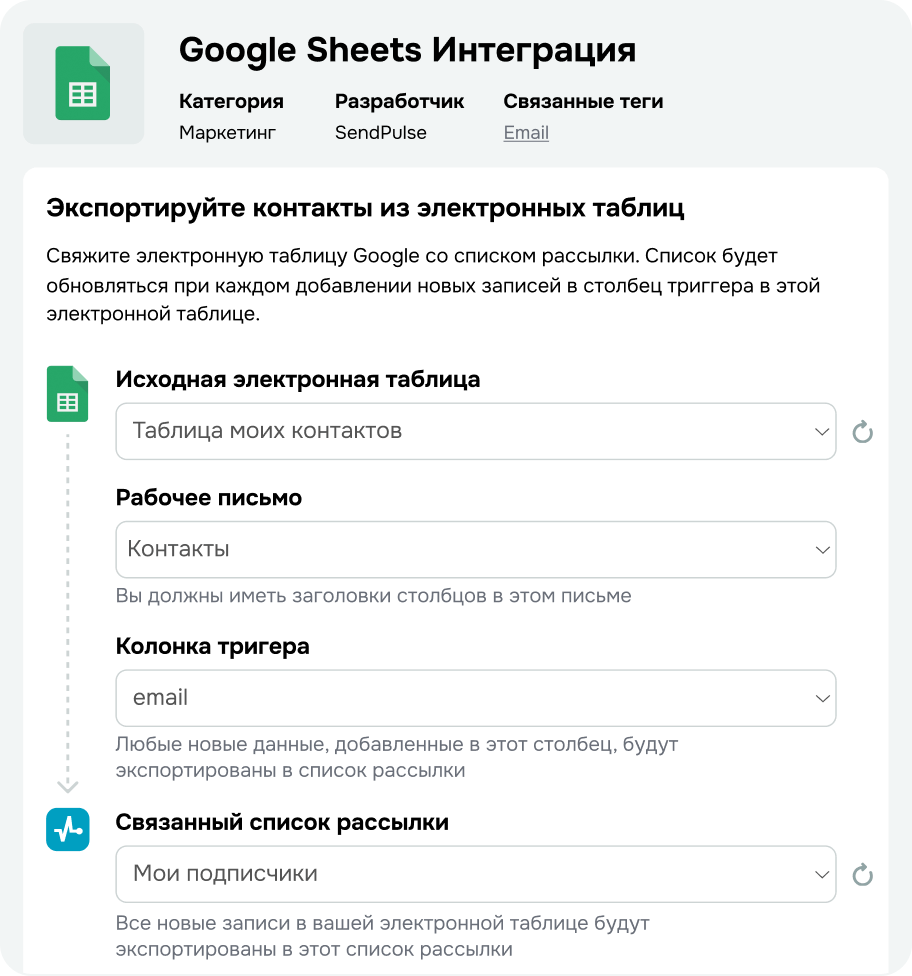Click the large Google Sheets logo thumbnail
Screen dimensions: 912x976
(83, 83)
